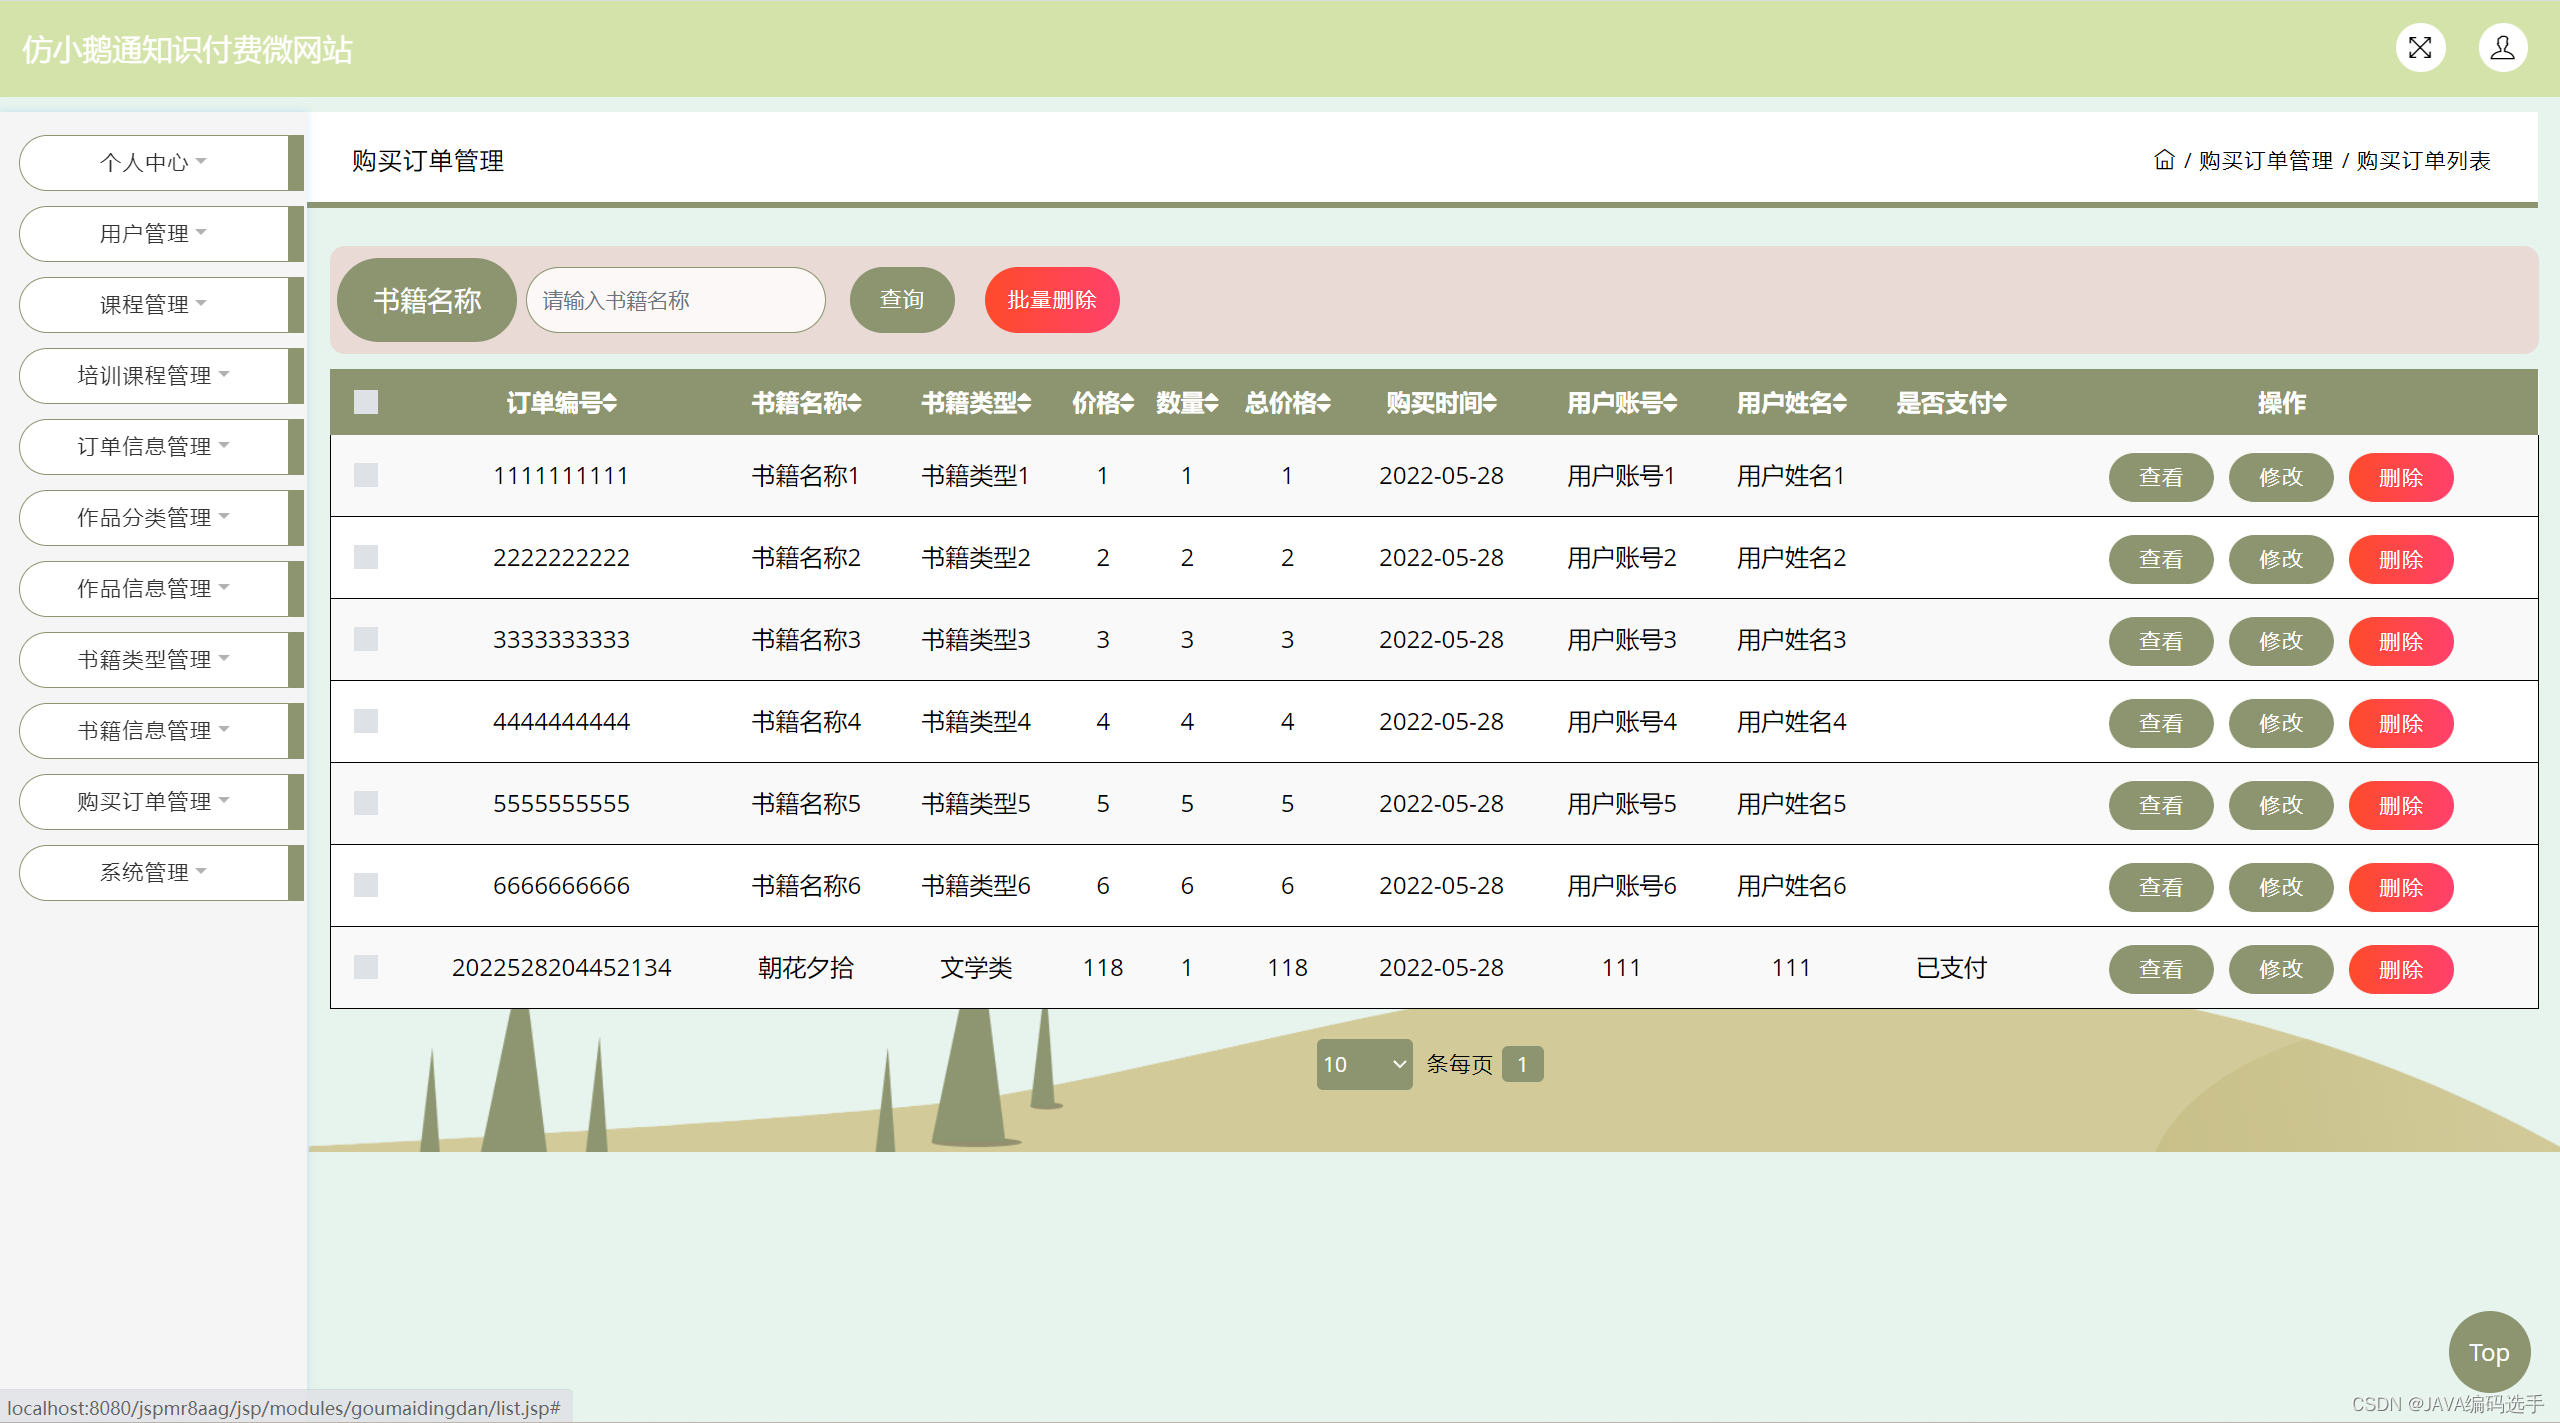Image resolution: width=2560 pixels, height=1423 pixels.
Task: Click the 文学类 book type cell
Action: (976, 967)
